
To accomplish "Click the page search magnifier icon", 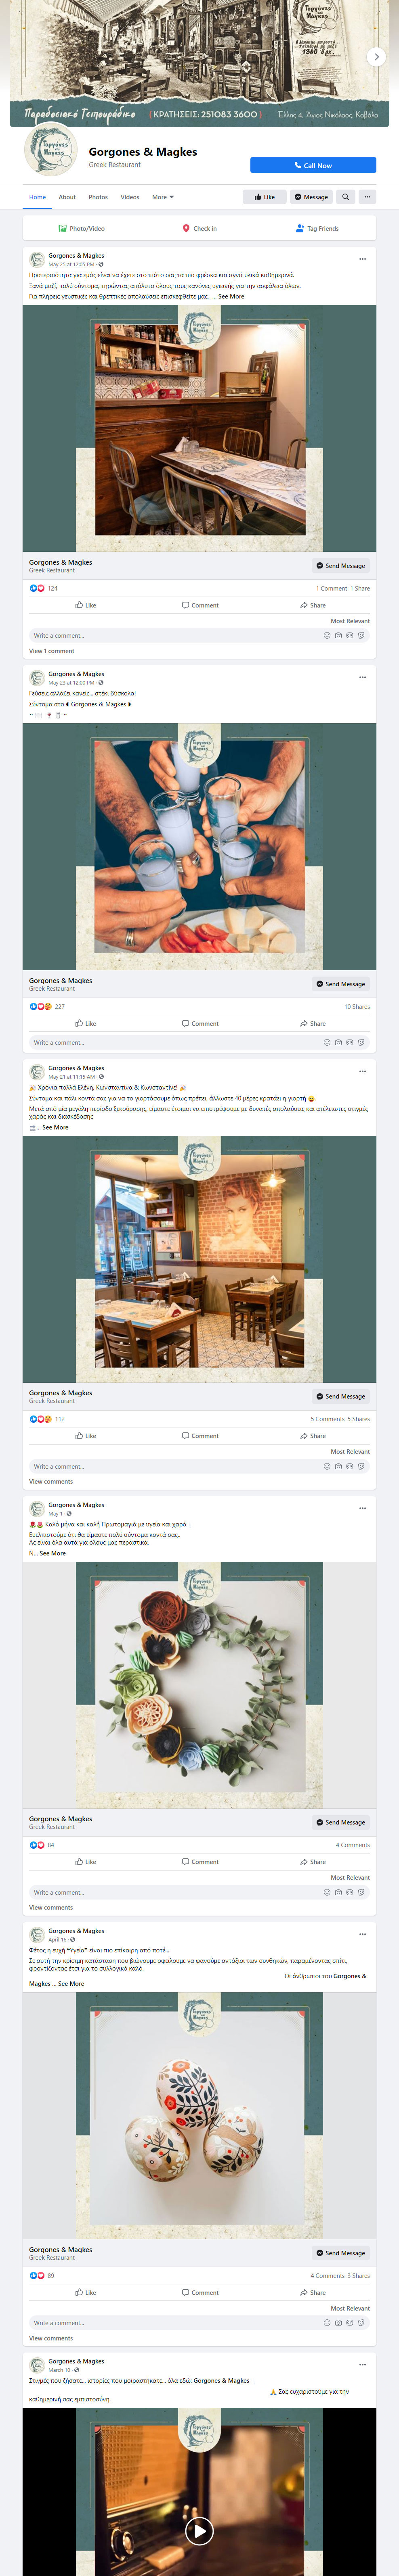I will (x=345, y=197).
